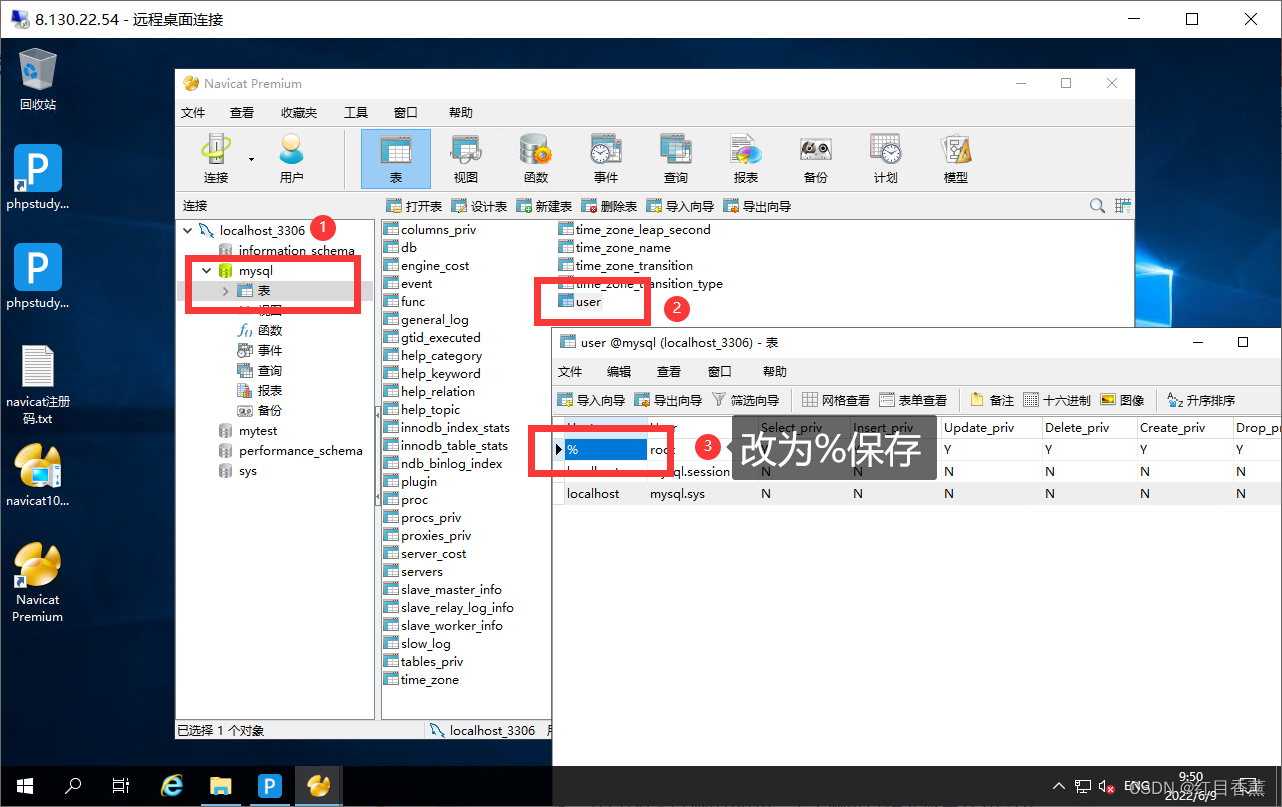Click the search magnifier icon in Navicat
This screenshot has height=807, width=1282.
[x=1097, y=206]
